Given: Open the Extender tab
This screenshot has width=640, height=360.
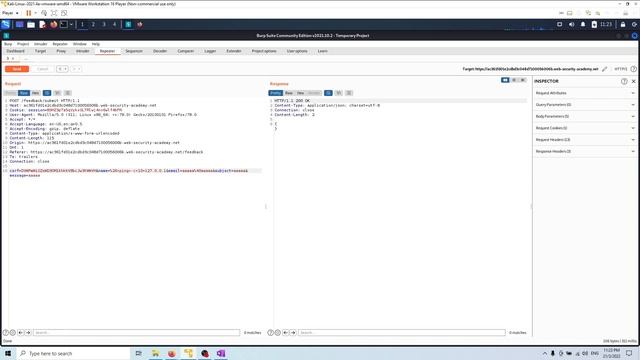Looking at the screenshot, I should (234, 51).
